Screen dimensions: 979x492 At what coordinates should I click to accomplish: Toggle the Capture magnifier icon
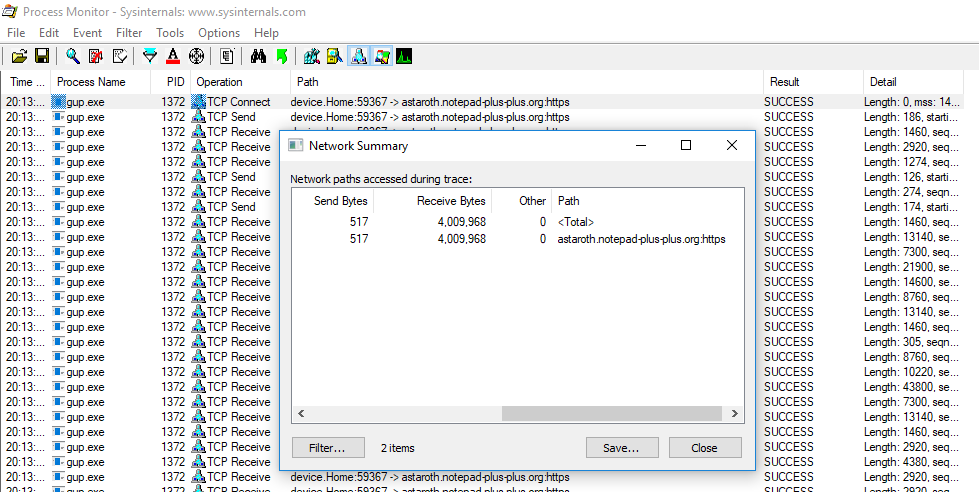(x=73, y=57)
